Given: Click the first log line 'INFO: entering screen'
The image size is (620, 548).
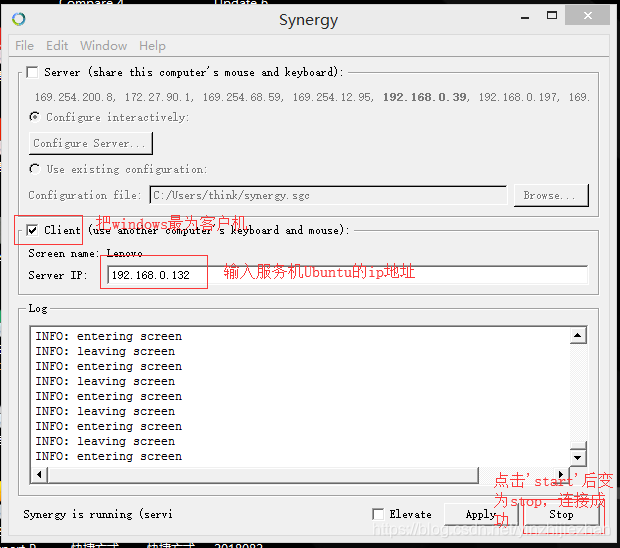Looking at the screenshot, I should click(x=109, y=336).
